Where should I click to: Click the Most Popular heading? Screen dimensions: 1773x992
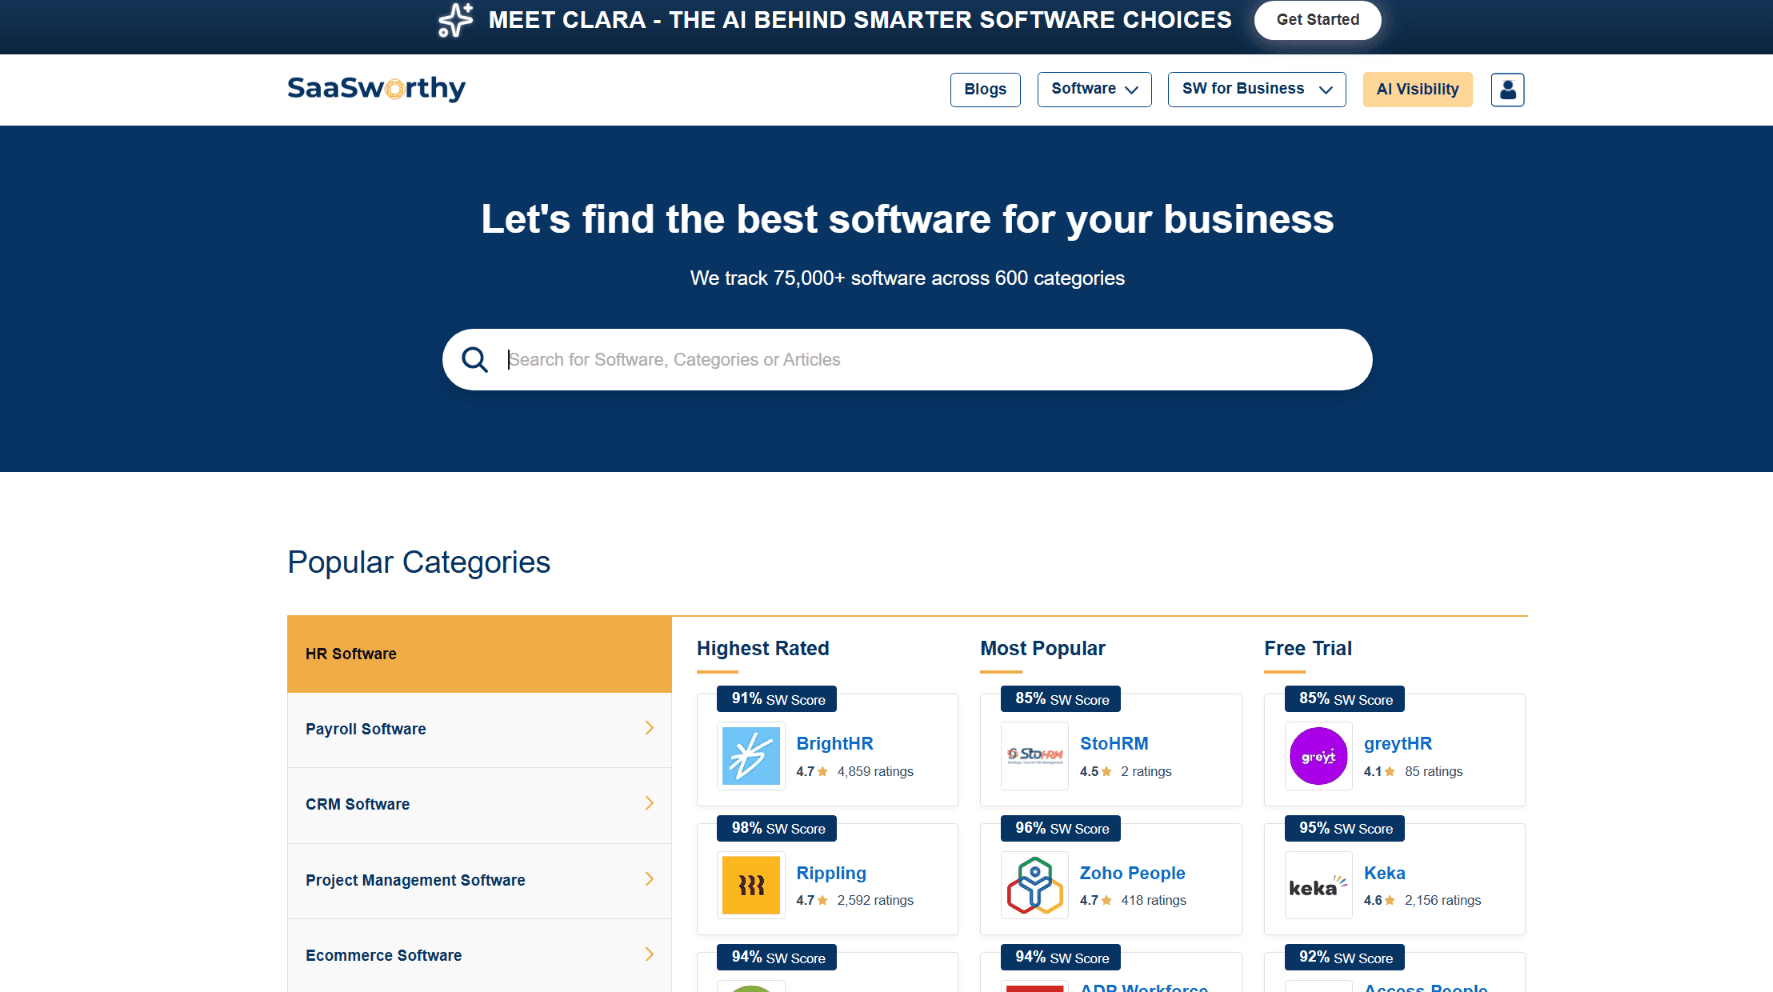pyautogui.click(x=1042, y=648)
